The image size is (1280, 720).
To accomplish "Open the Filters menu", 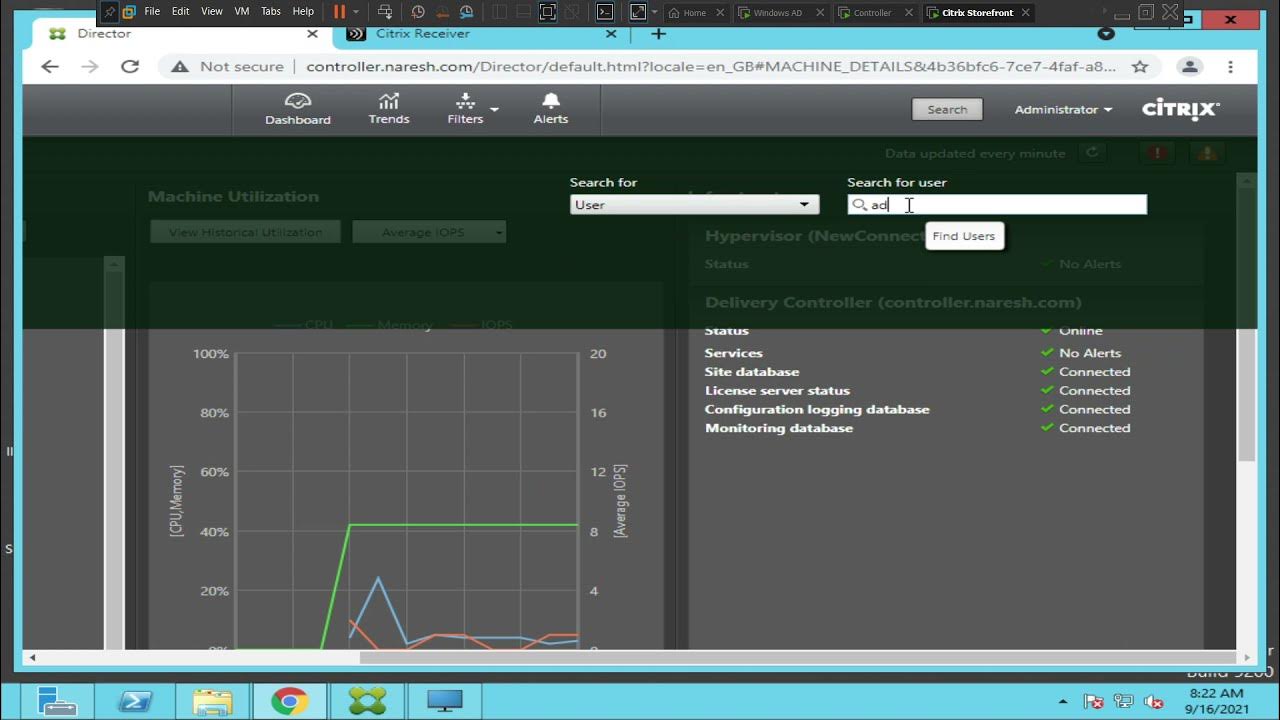I will 472,109.
